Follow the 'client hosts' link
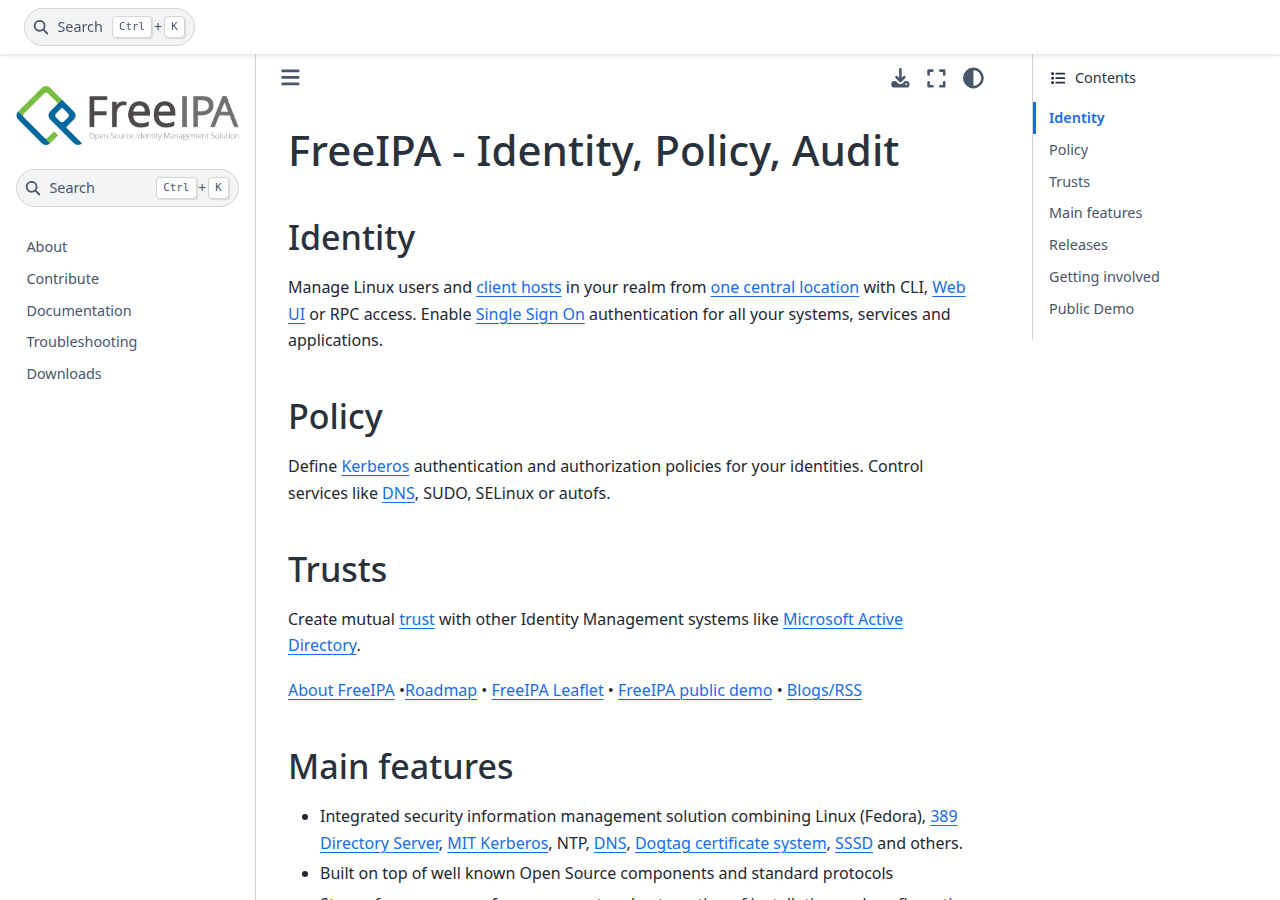Viewport: 1280px width, 900px height. click(519, 287)
